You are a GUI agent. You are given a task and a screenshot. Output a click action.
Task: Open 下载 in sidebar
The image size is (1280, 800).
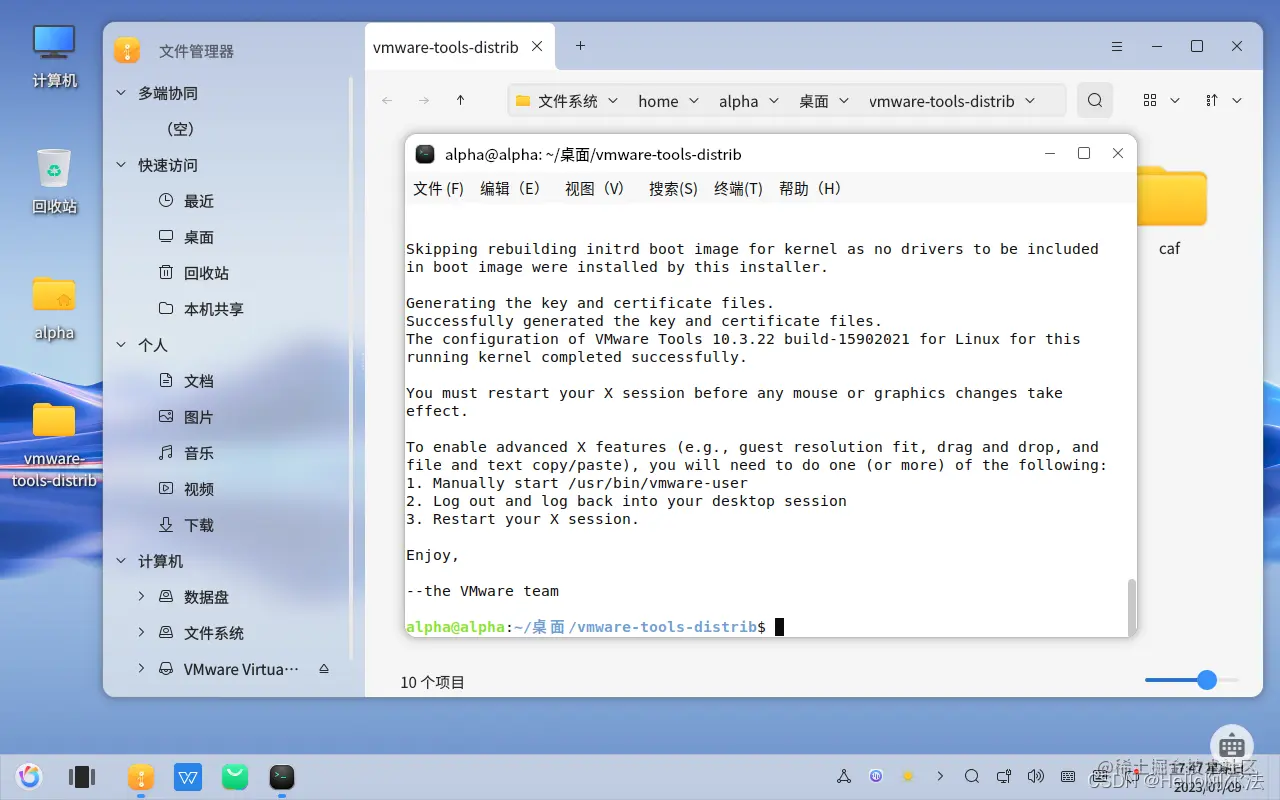pyautogui.click(x=199, y=525)
